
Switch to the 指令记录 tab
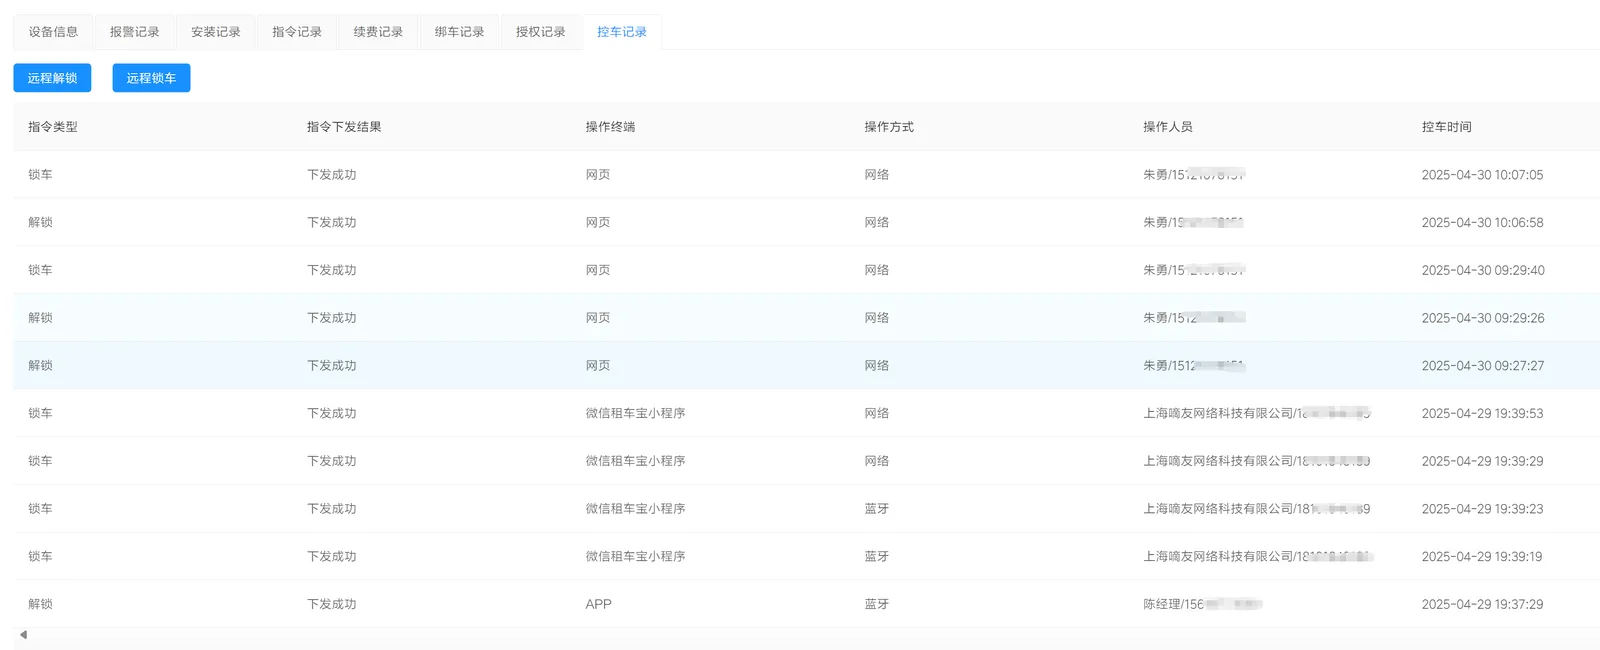click(297, 32)
